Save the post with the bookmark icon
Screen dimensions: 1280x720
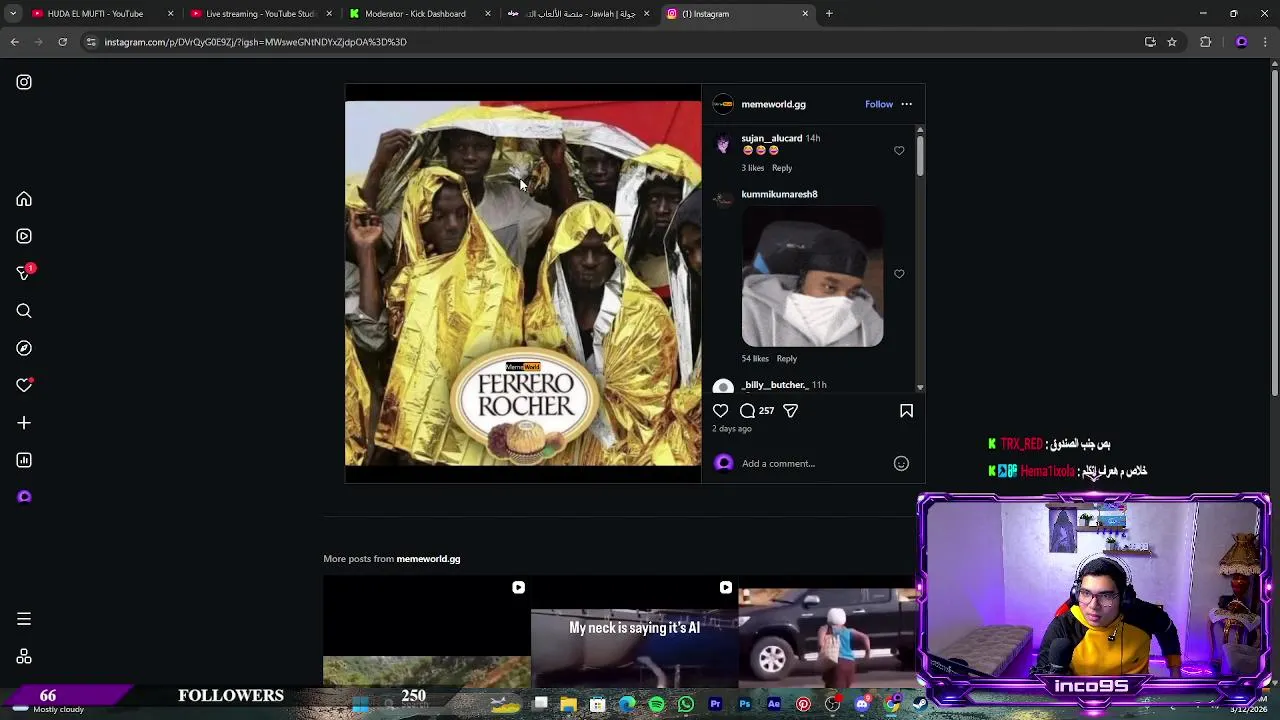906,411
